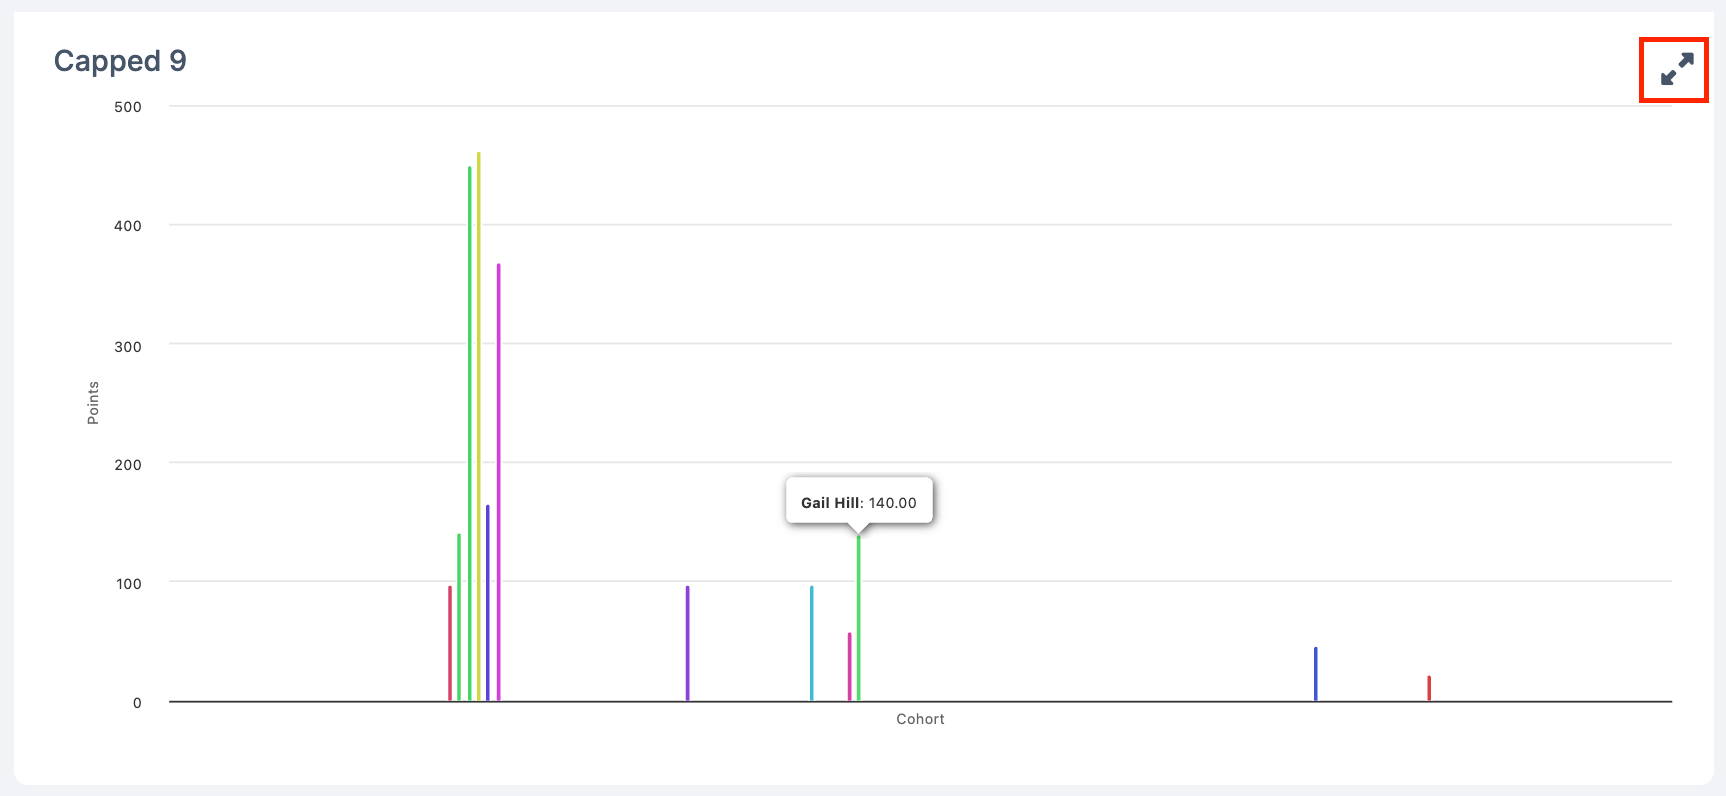Select the short blue bar on the right
This screenshot has height=796, width=1726.
click(x=1316, y=675)
